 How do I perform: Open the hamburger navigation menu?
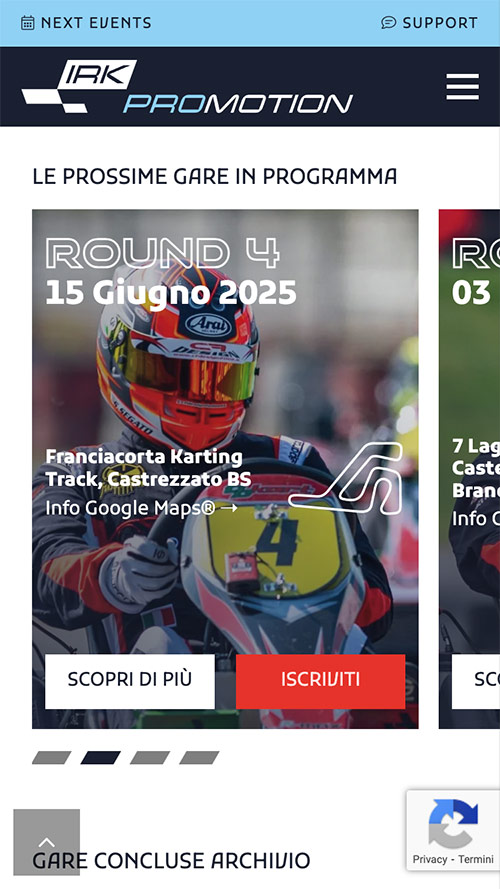(462, 87)
